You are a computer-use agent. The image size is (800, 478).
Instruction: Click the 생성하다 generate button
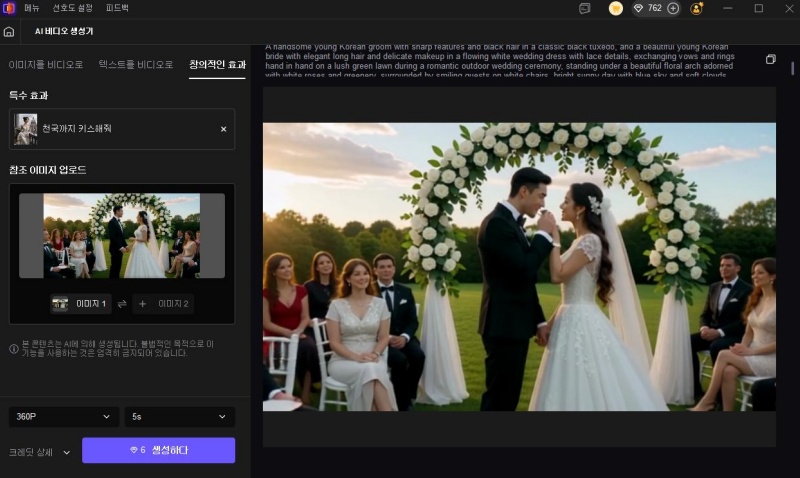pos(158,451)
